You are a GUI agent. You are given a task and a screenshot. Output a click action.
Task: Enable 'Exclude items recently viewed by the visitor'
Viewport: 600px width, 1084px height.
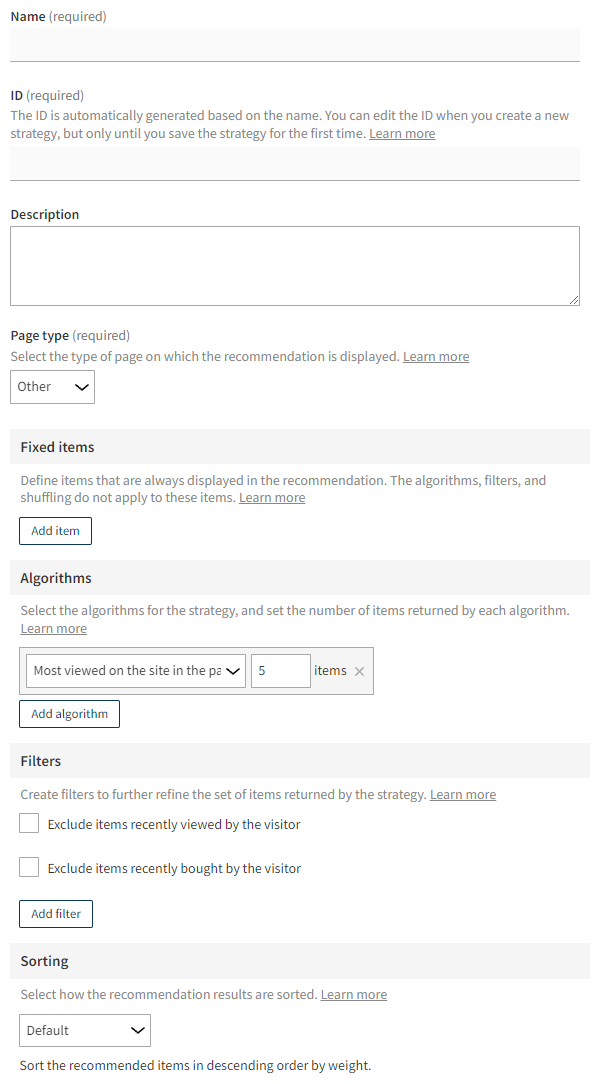[28, 823]
